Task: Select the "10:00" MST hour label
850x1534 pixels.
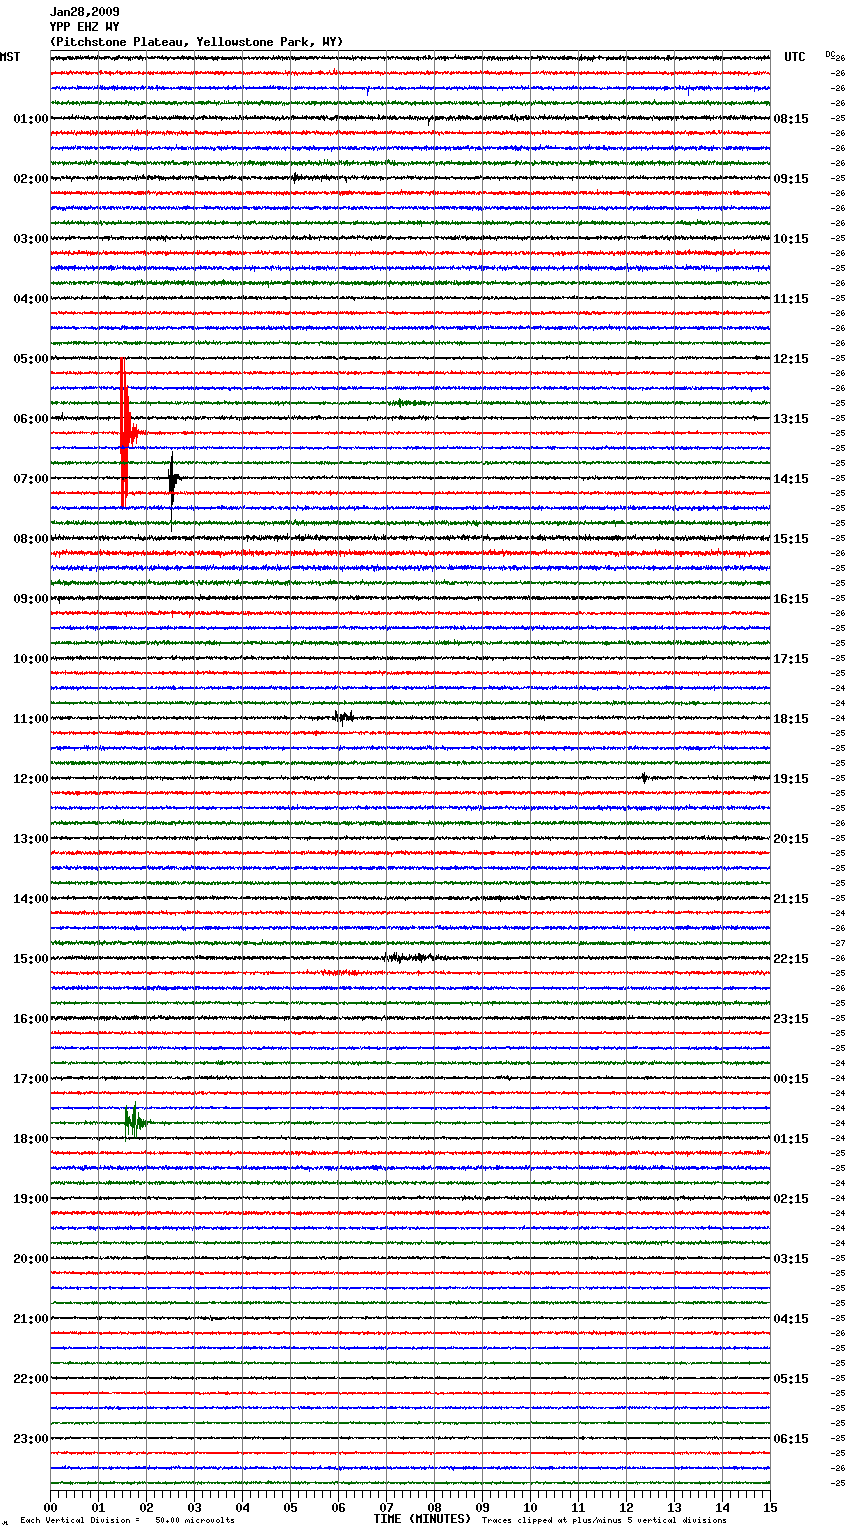Action: [31, 659]
